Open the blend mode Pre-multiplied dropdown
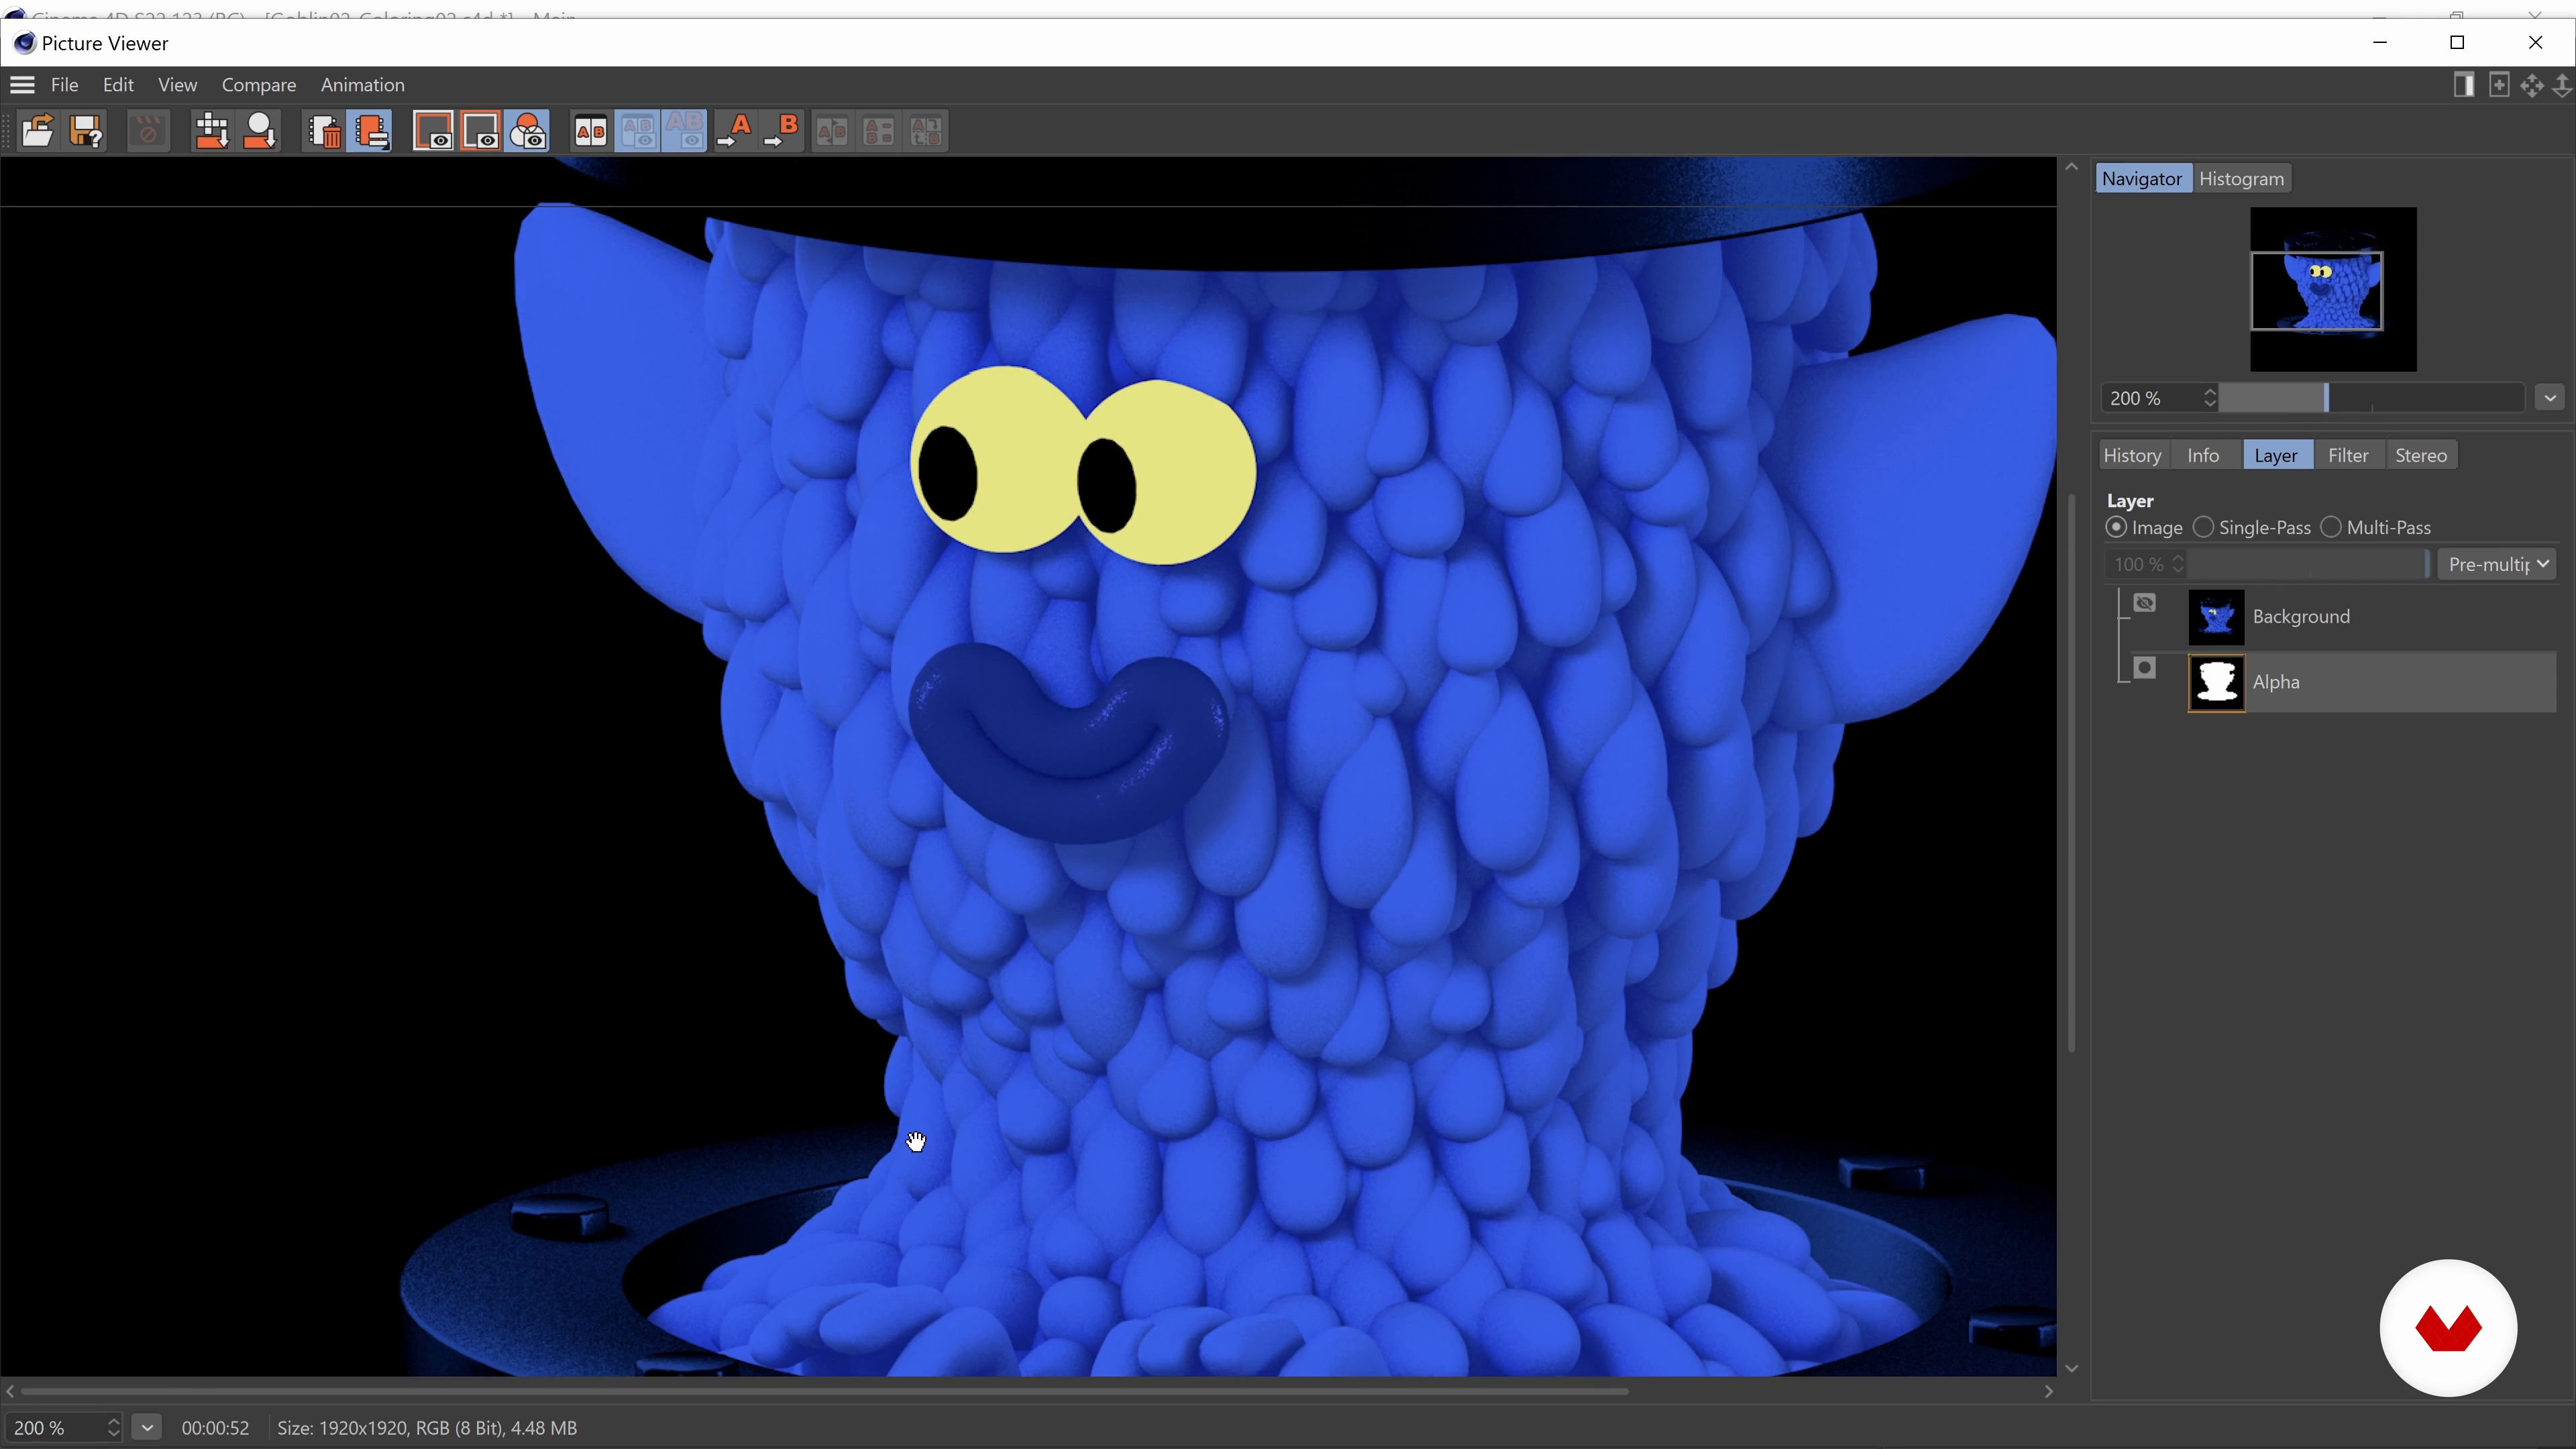The image size is (2576, 1449). [2497, 564]
